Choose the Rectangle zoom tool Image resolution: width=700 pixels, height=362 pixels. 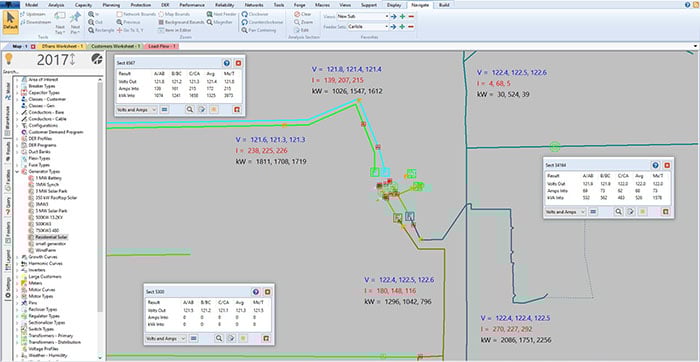100,30
